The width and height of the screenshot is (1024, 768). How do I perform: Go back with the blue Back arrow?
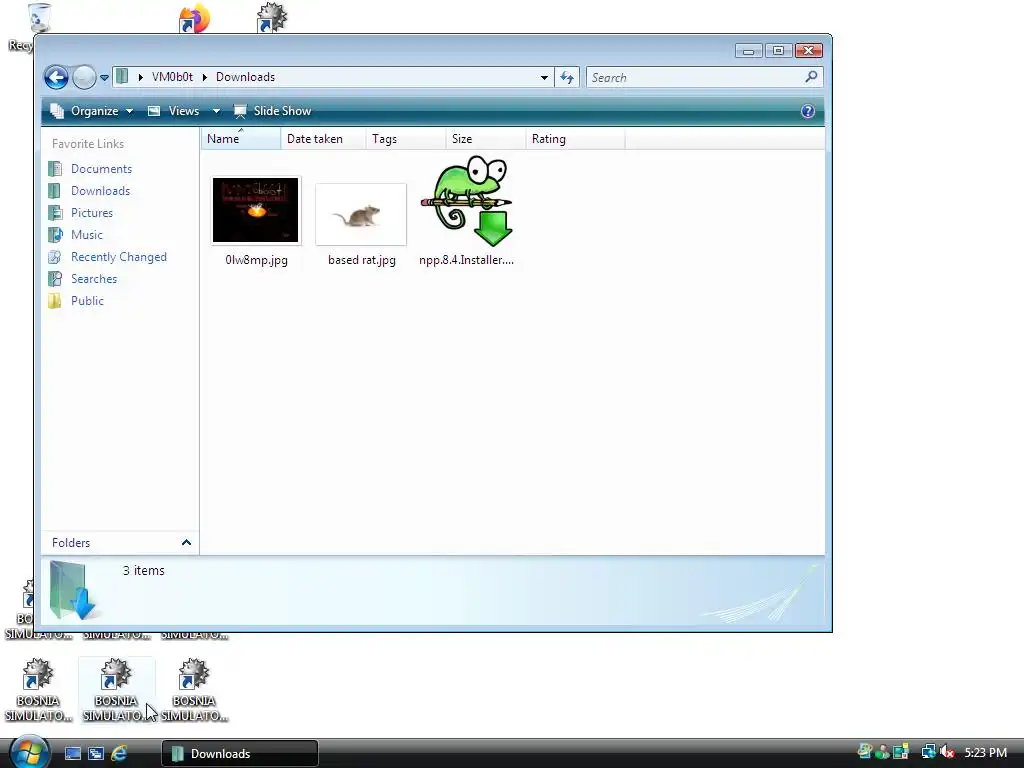(x=56, y=78)
